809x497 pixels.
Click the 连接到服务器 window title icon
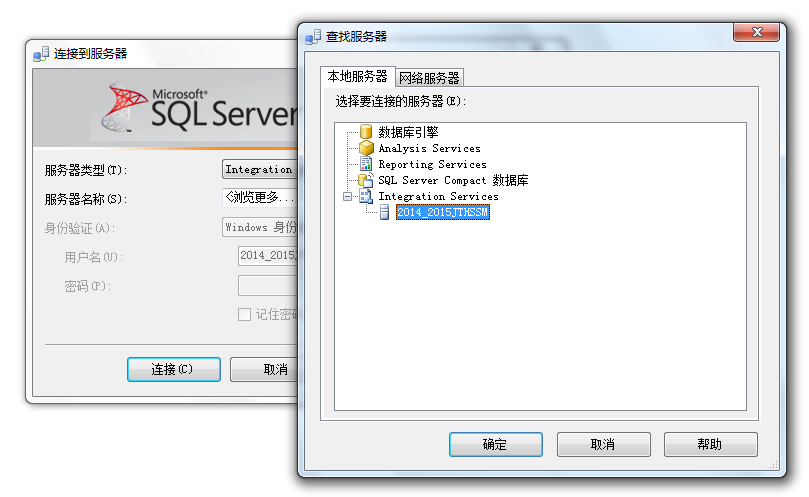click(41, 54)
